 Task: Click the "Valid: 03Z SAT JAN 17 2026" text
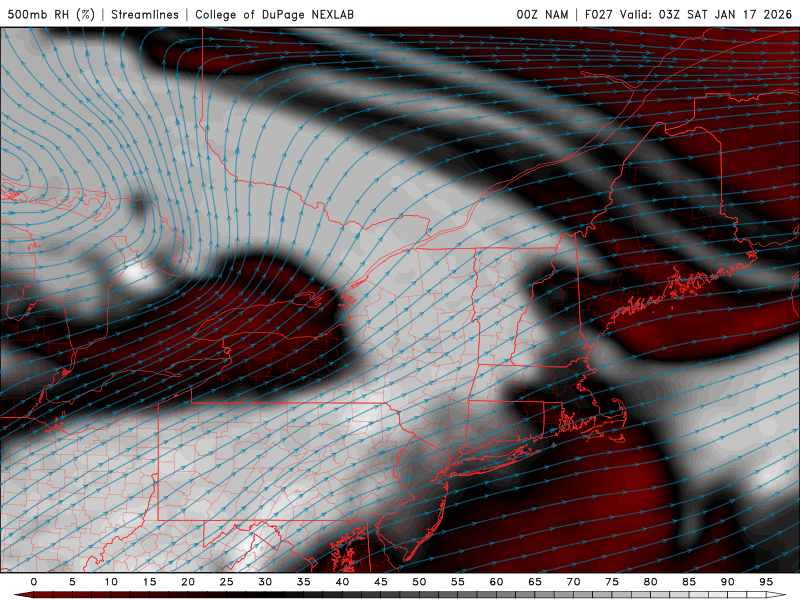coord(706,14)
